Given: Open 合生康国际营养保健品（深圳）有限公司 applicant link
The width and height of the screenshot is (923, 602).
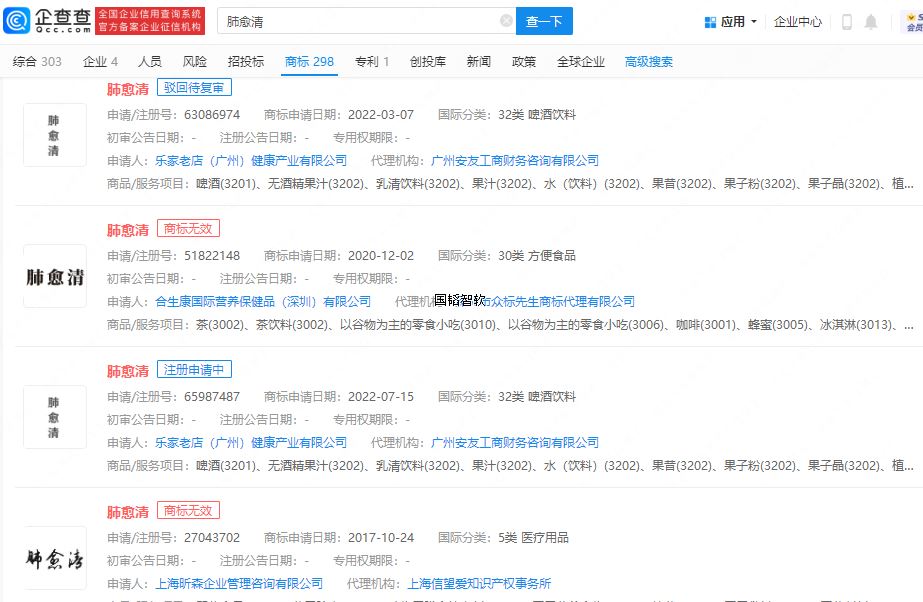Looking at the screenshot, I should point(263,301).
